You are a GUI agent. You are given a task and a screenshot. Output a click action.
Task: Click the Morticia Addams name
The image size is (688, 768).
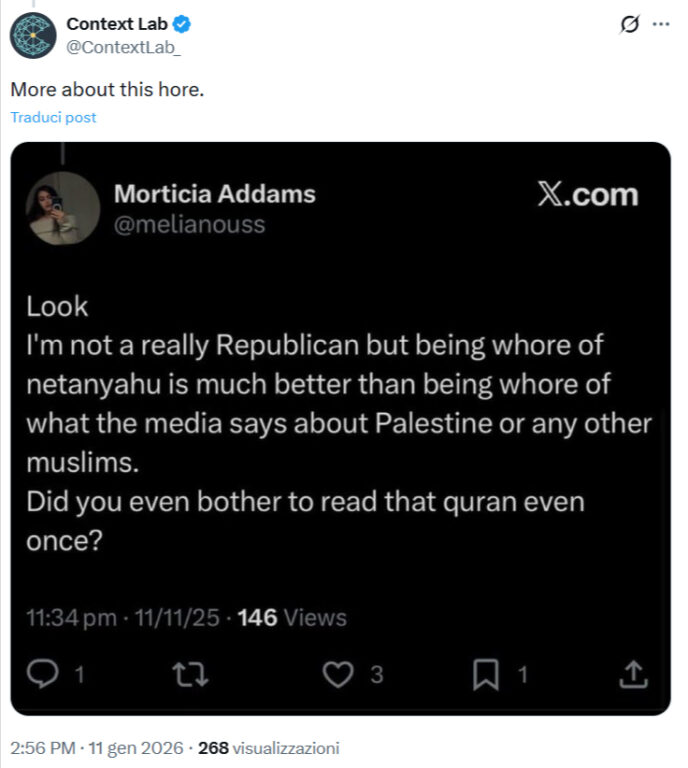[215, 194]
